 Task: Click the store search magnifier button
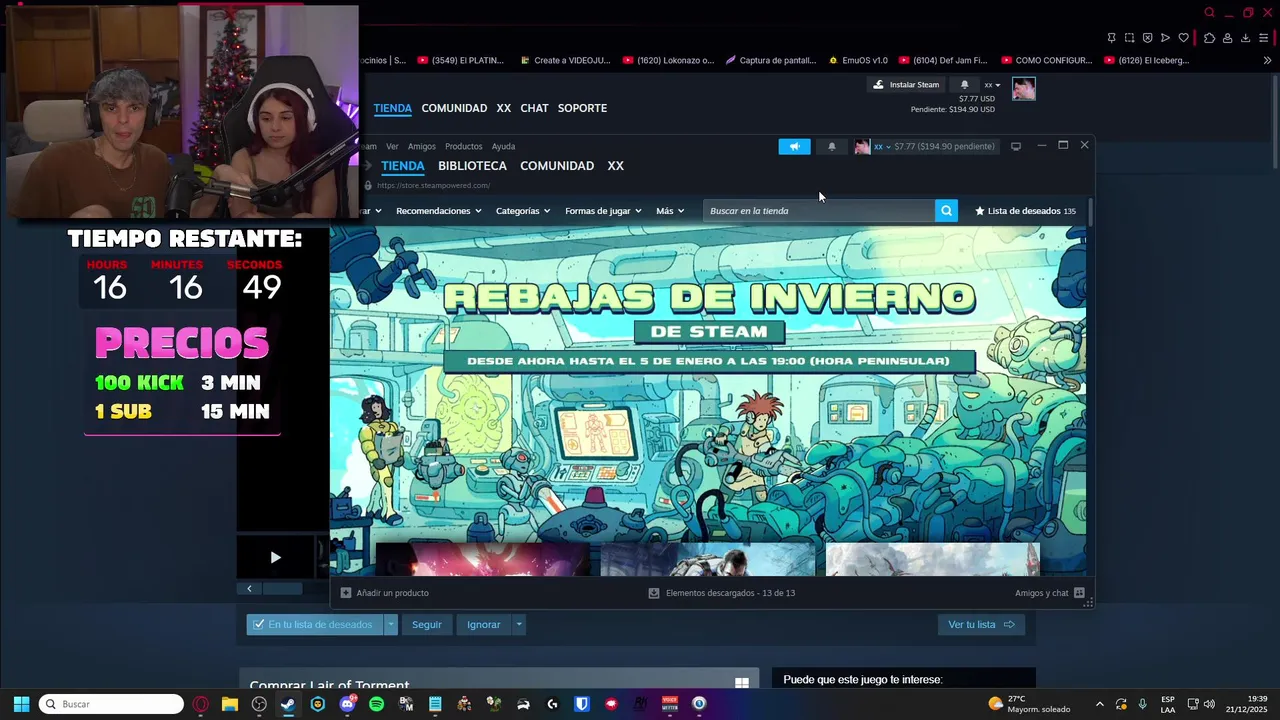(x=946, y=211)
